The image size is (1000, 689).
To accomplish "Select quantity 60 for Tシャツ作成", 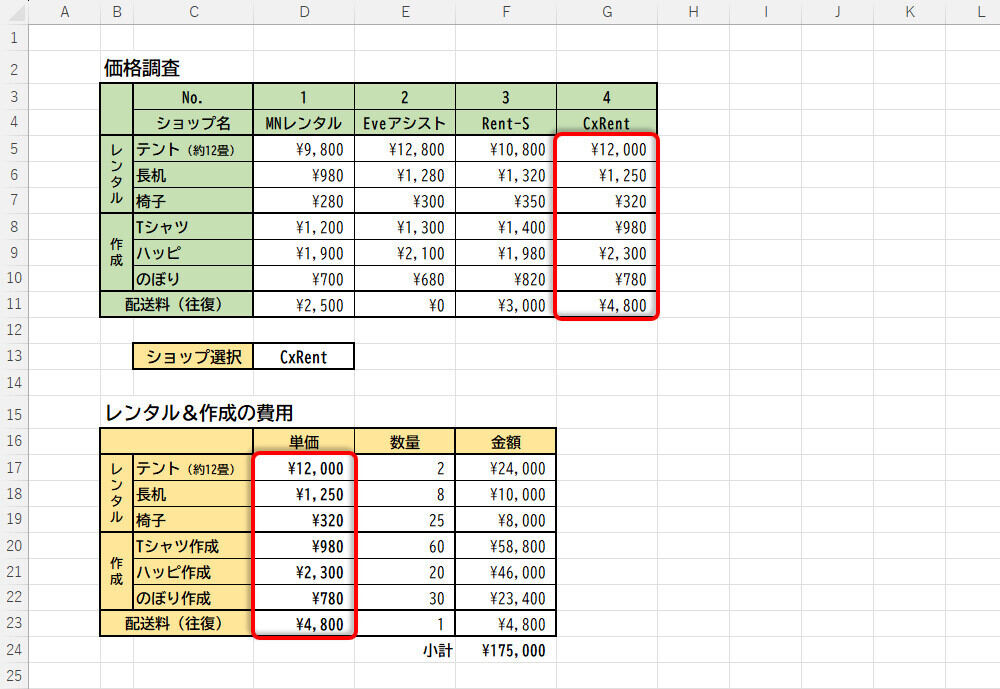I will pyautogui.click(x=405, y=546).
